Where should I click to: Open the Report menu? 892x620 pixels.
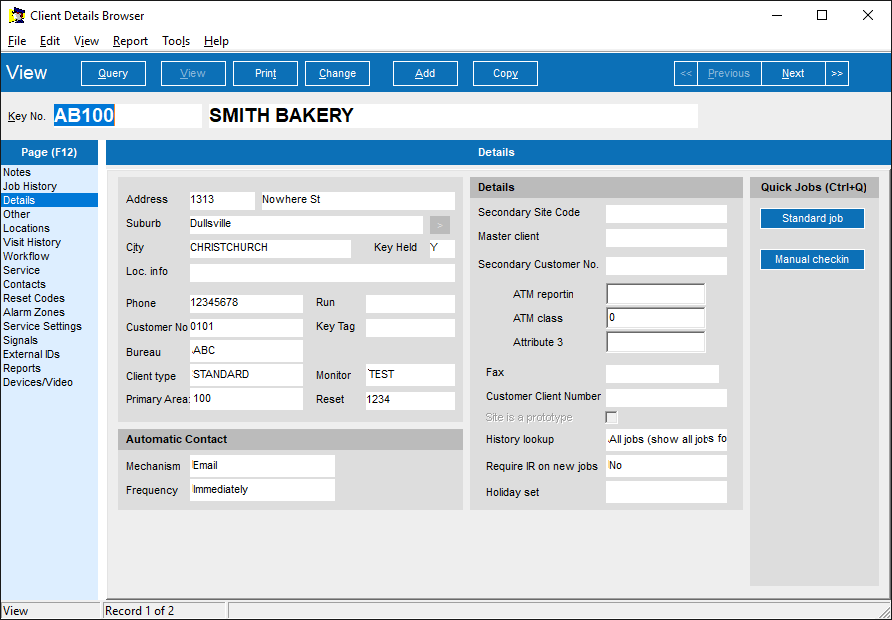tap(130, 41)
